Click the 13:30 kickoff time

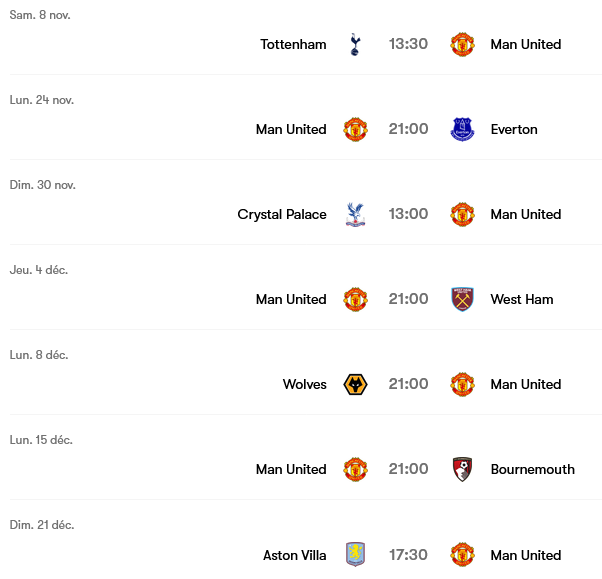[408, 44]
